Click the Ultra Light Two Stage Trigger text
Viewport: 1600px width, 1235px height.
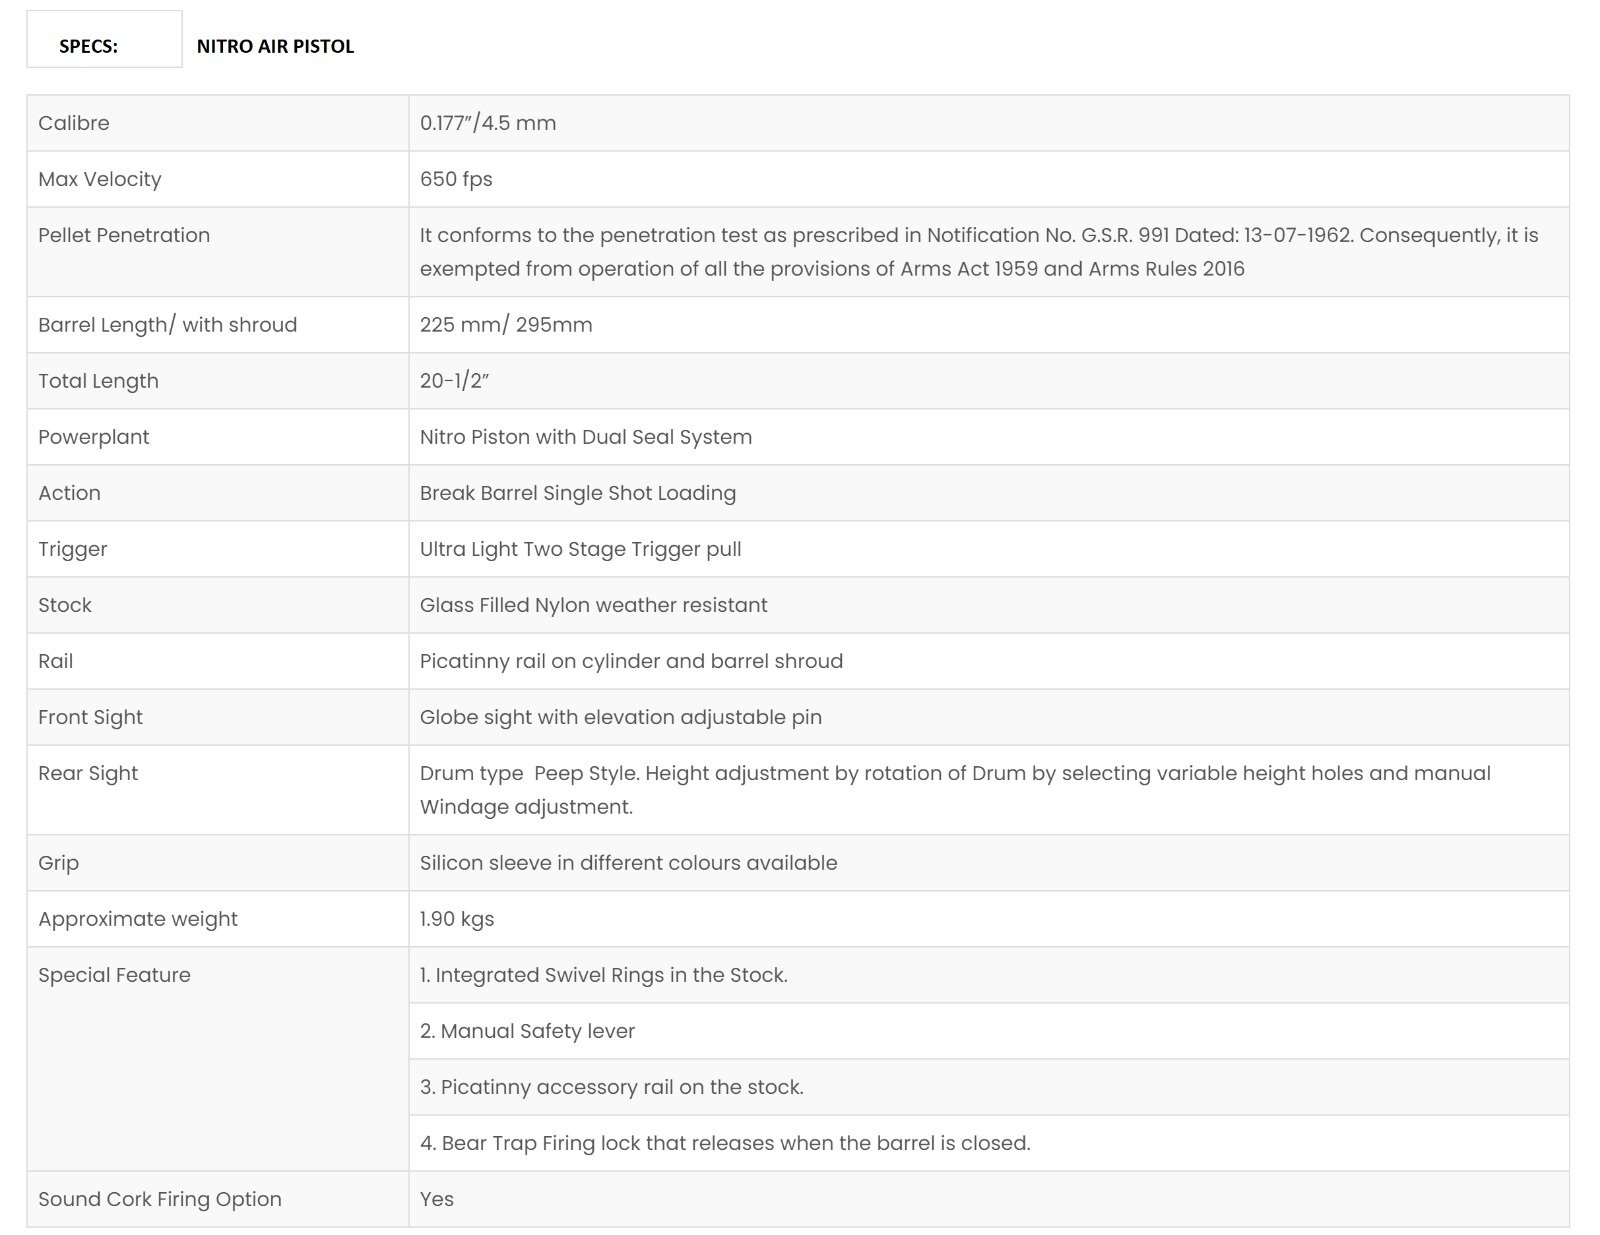[x=580, y=549]
